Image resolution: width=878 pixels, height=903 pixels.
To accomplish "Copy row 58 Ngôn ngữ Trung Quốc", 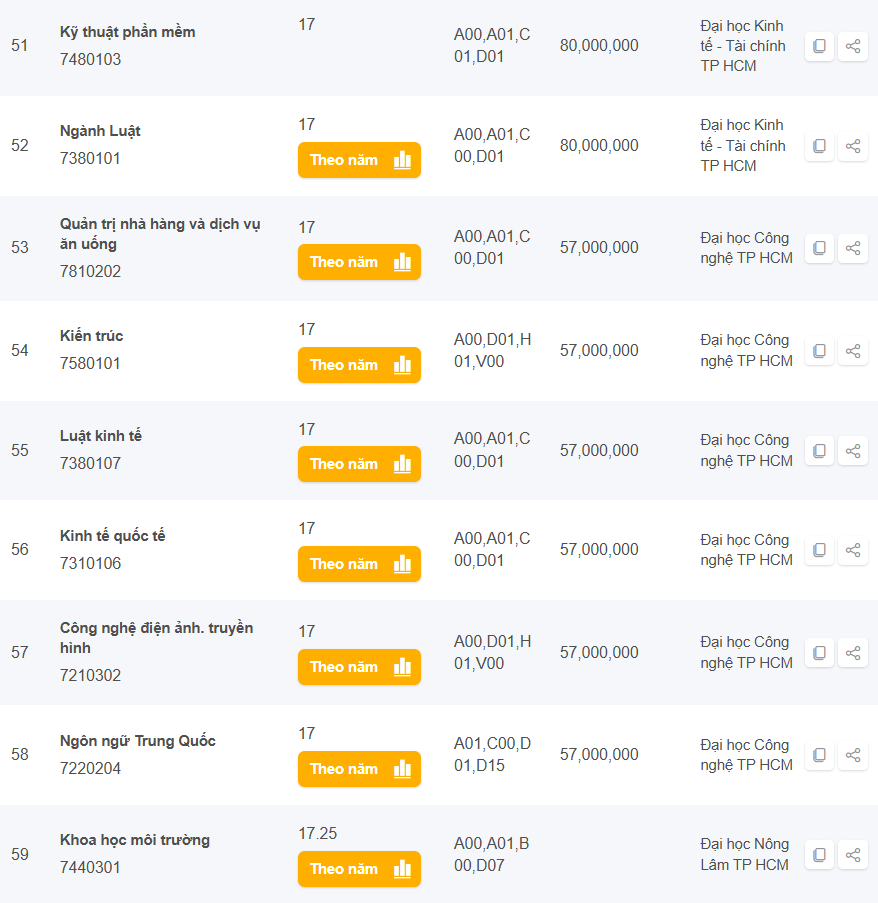I will (x=819, y=755).
